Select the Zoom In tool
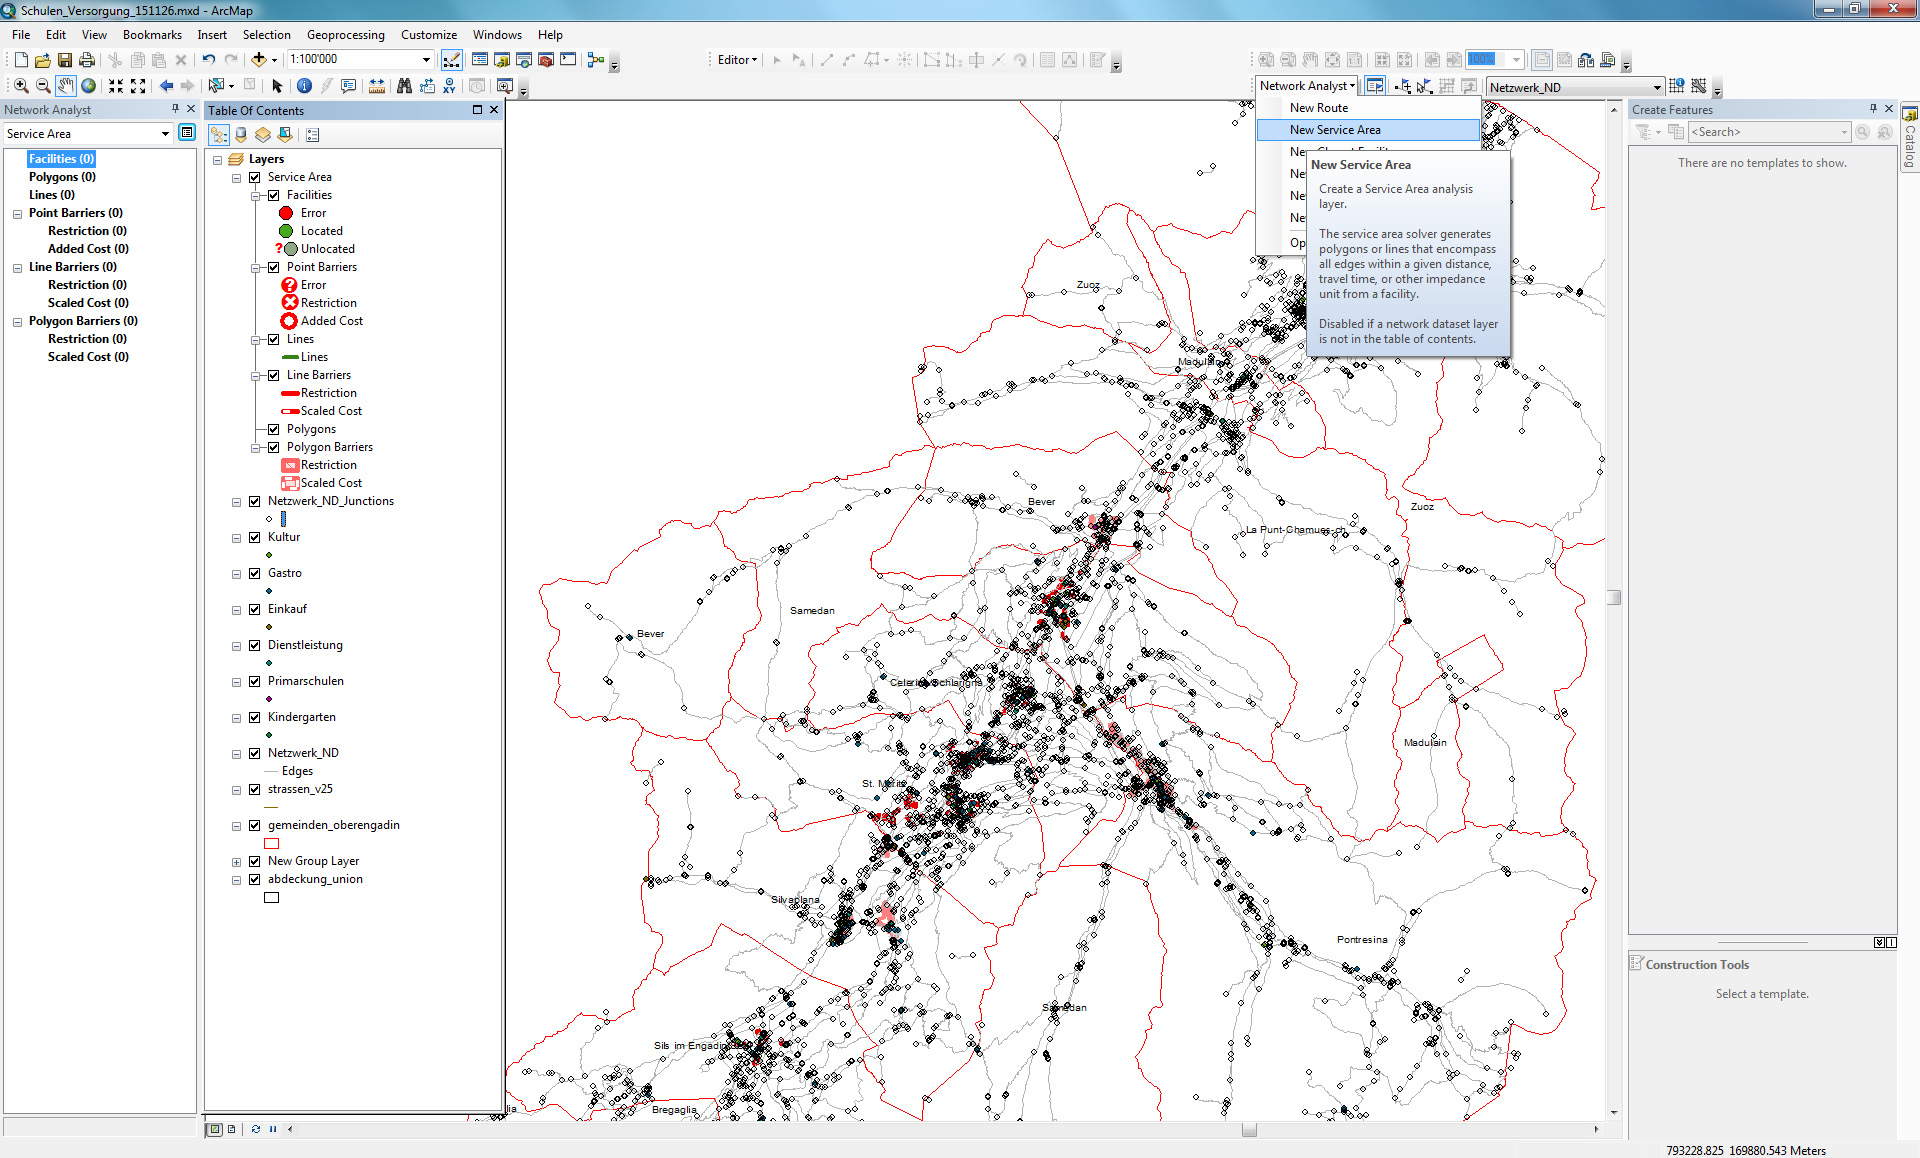Screen dimensions: 1920x1158 20,86
